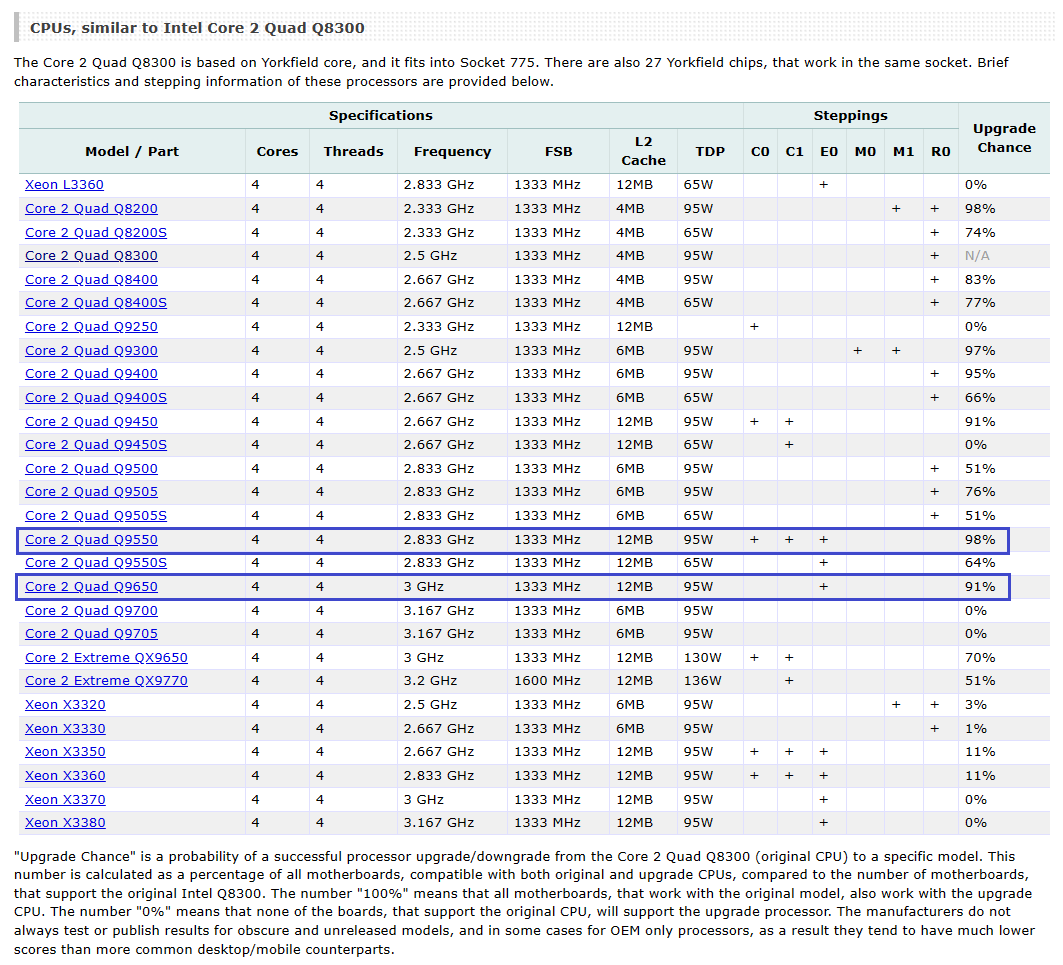This screenshot has height=965, width=1063.
Task: Click the Frequency column header
Action: point(452,151)
